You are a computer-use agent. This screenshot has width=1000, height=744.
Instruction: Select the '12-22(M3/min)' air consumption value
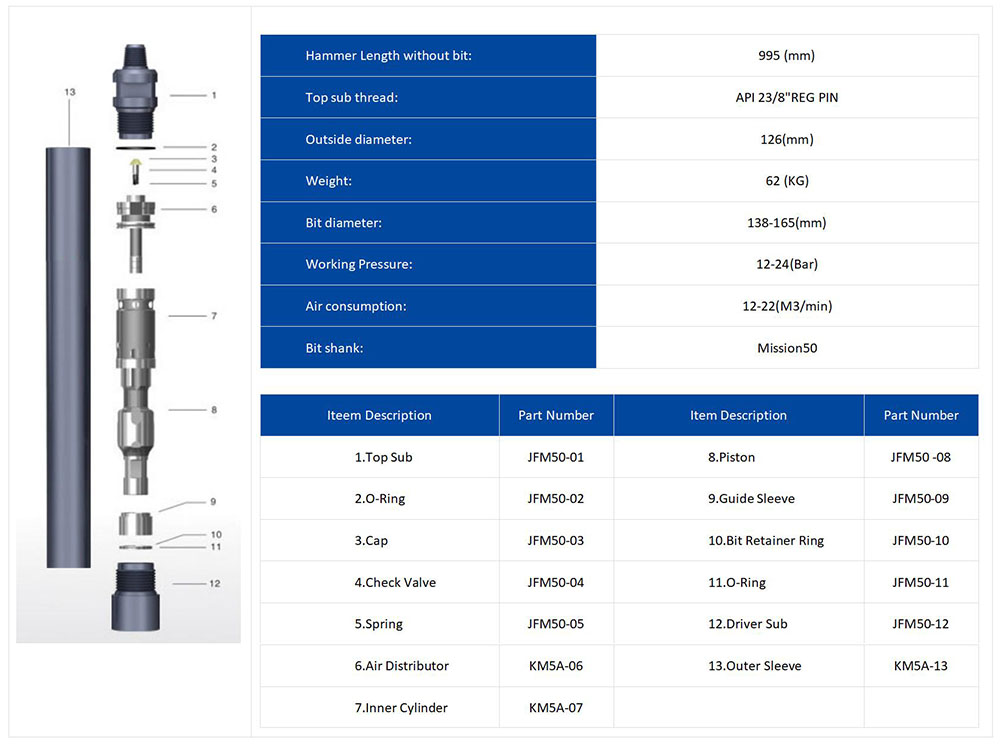786,307
